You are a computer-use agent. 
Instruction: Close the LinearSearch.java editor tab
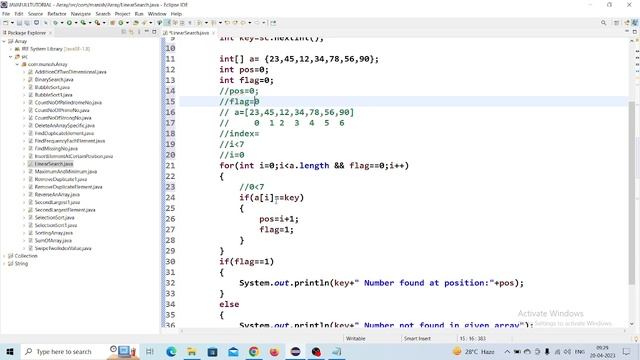pyautogui.click(x=213, y=33)
